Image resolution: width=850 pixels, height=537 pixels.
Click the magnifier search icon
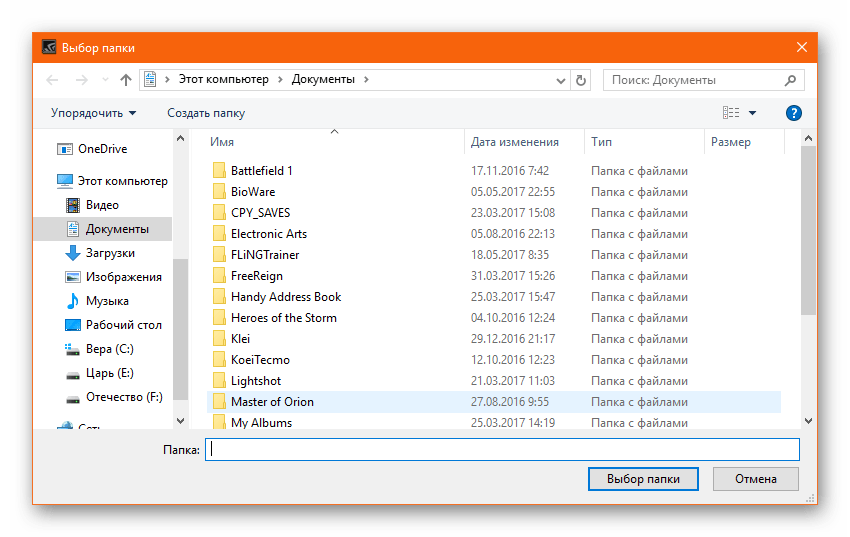(790, 80)
